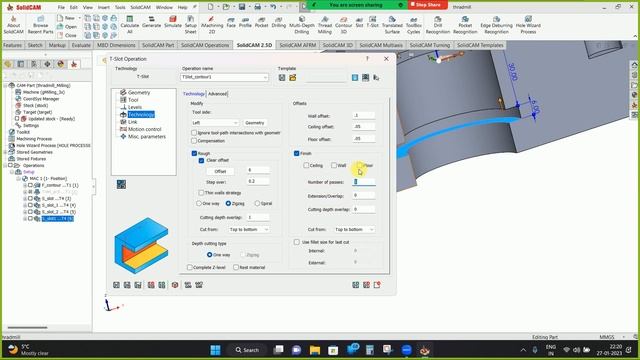Click the Geometry button beside Tool side
640x360 pixels.
tap(255, 123)
